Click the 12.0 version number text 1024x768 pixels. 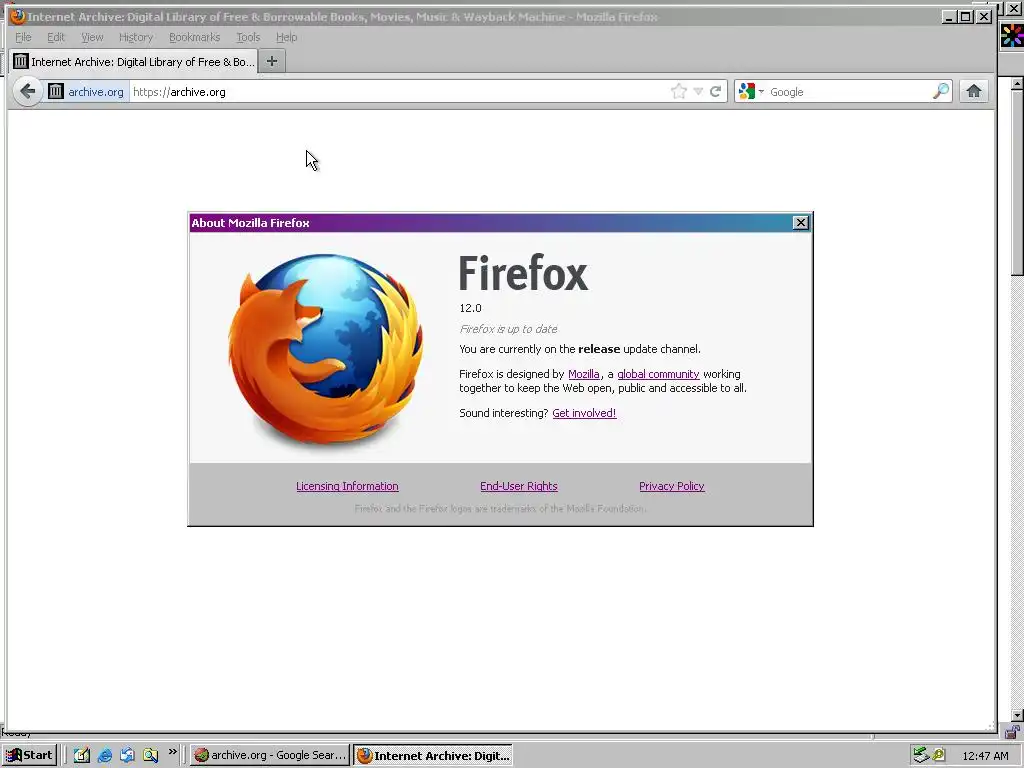(470, 308)
